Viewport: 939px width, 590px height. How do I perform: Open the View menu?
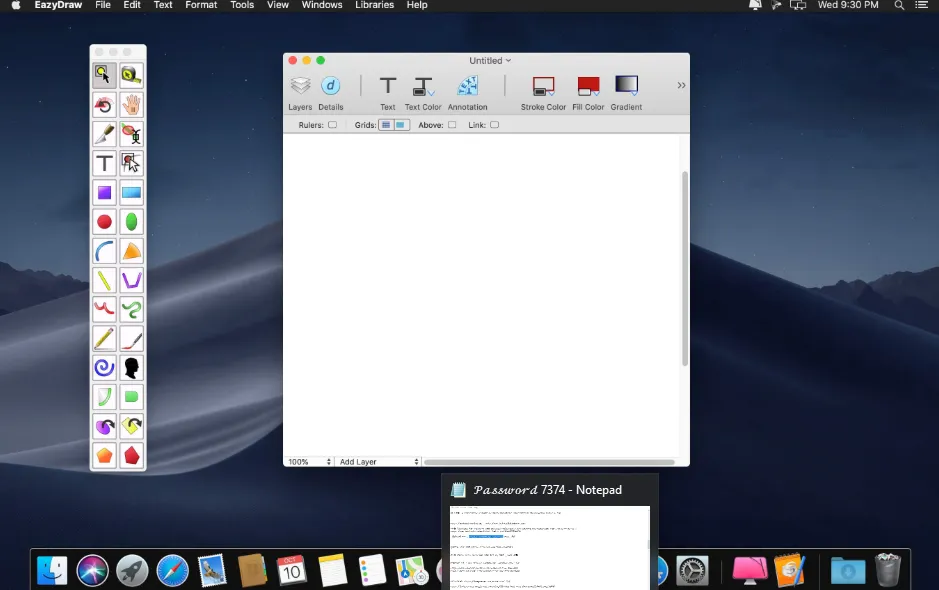coord(277,5)
